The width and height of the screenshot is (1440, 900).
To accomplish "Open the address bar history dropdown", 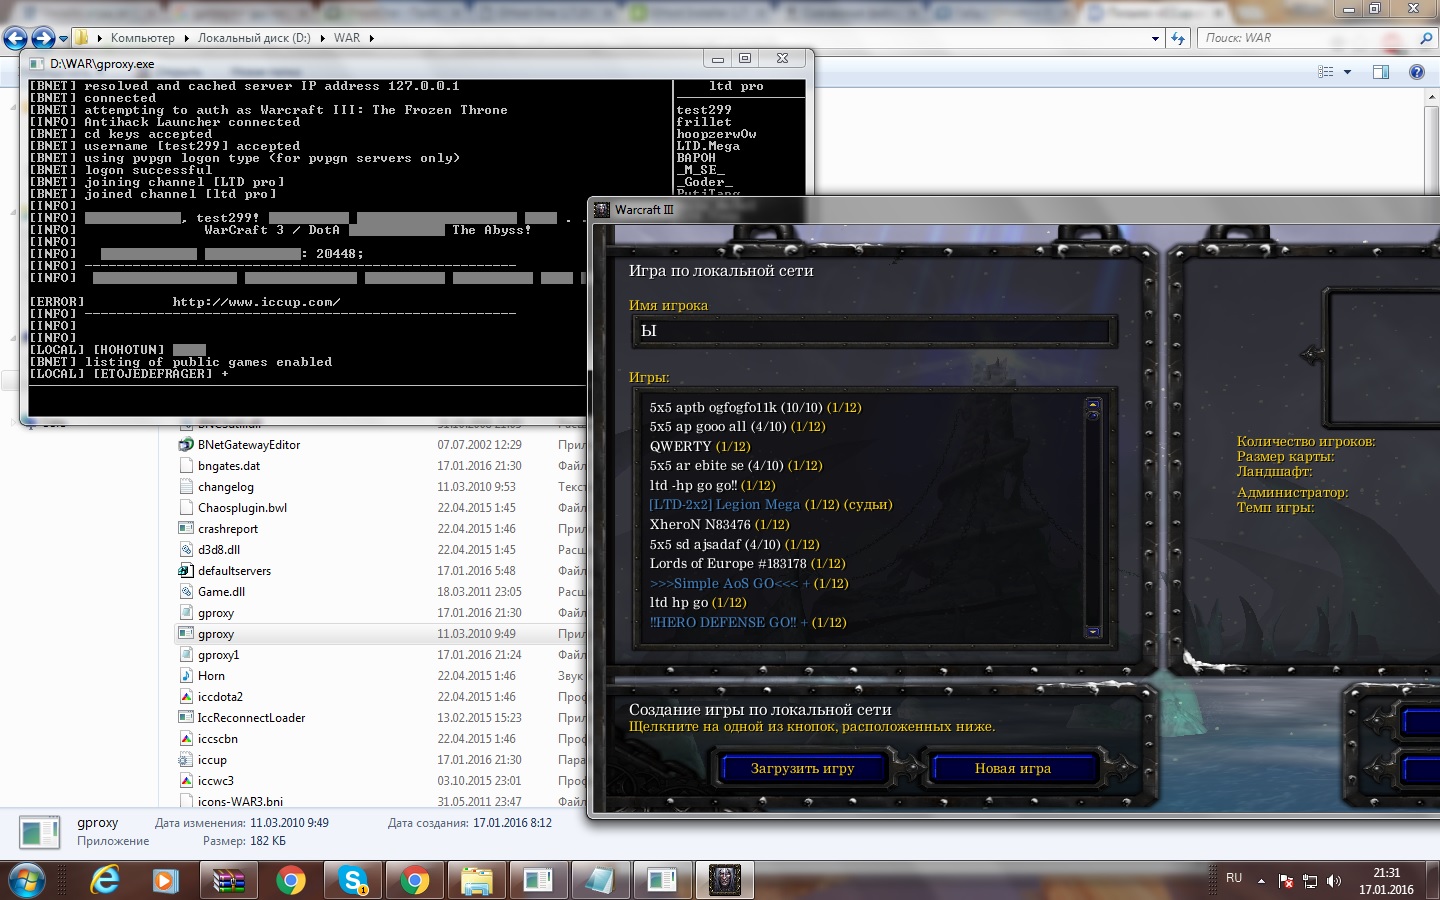I will tap(1155, 38).
